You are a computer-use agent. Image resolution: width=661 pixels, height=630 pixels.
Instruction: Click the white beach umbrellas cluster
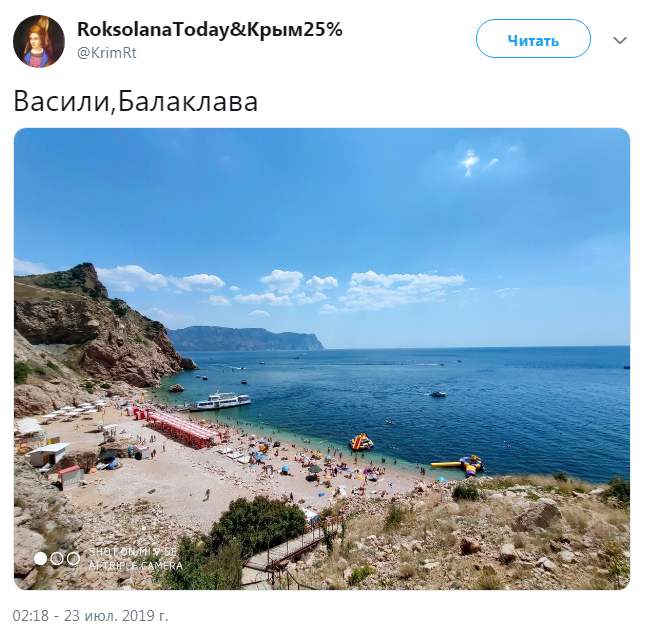[75, 410]
